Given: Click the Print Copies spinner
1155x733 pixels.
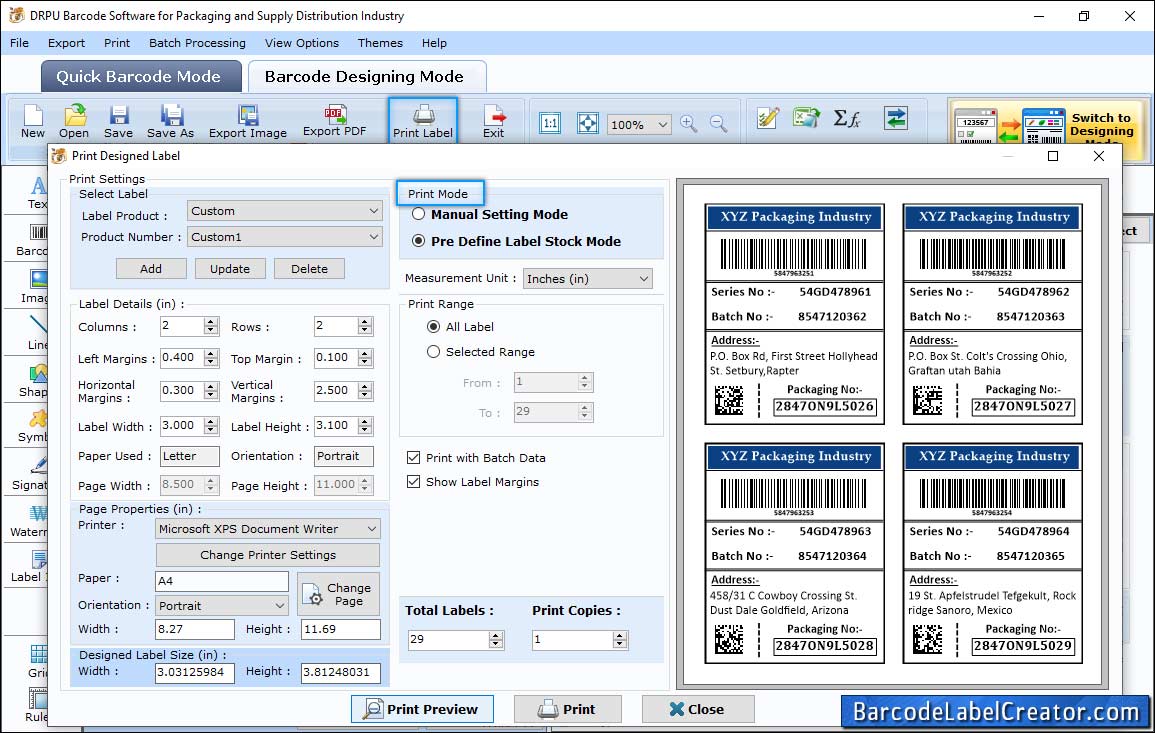Looking at the screenshot, I should coord(620,639).
